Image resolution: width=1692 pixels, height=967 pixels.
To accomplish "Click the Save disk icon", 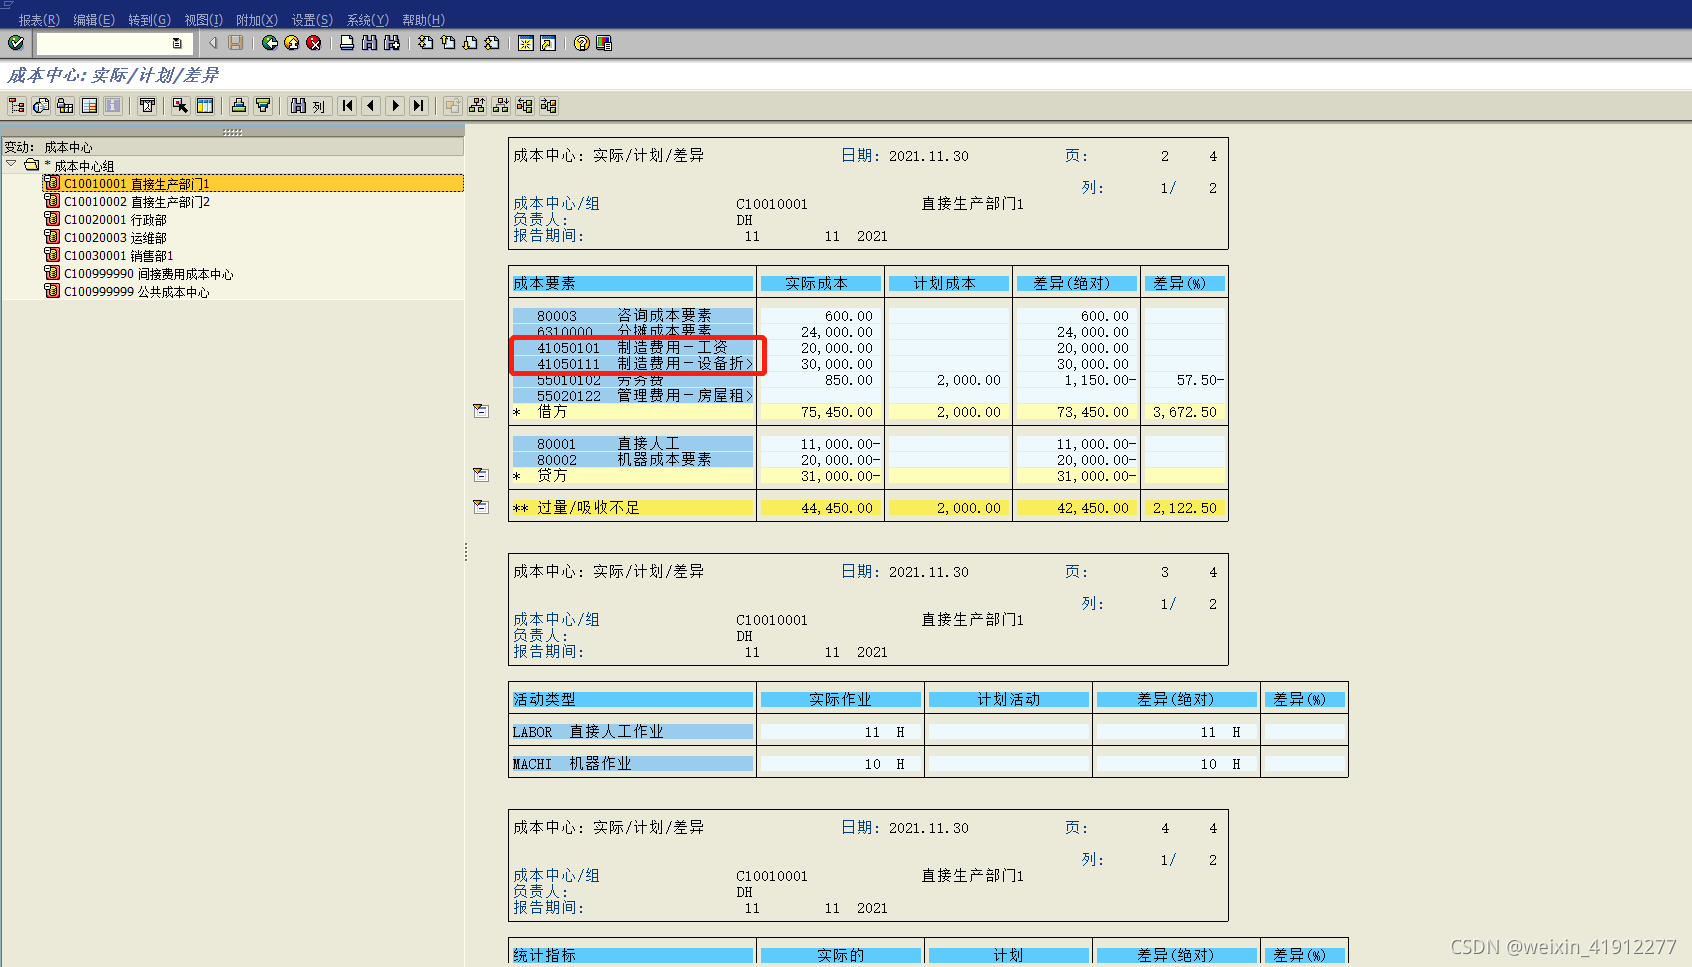I will click(236, 43).
